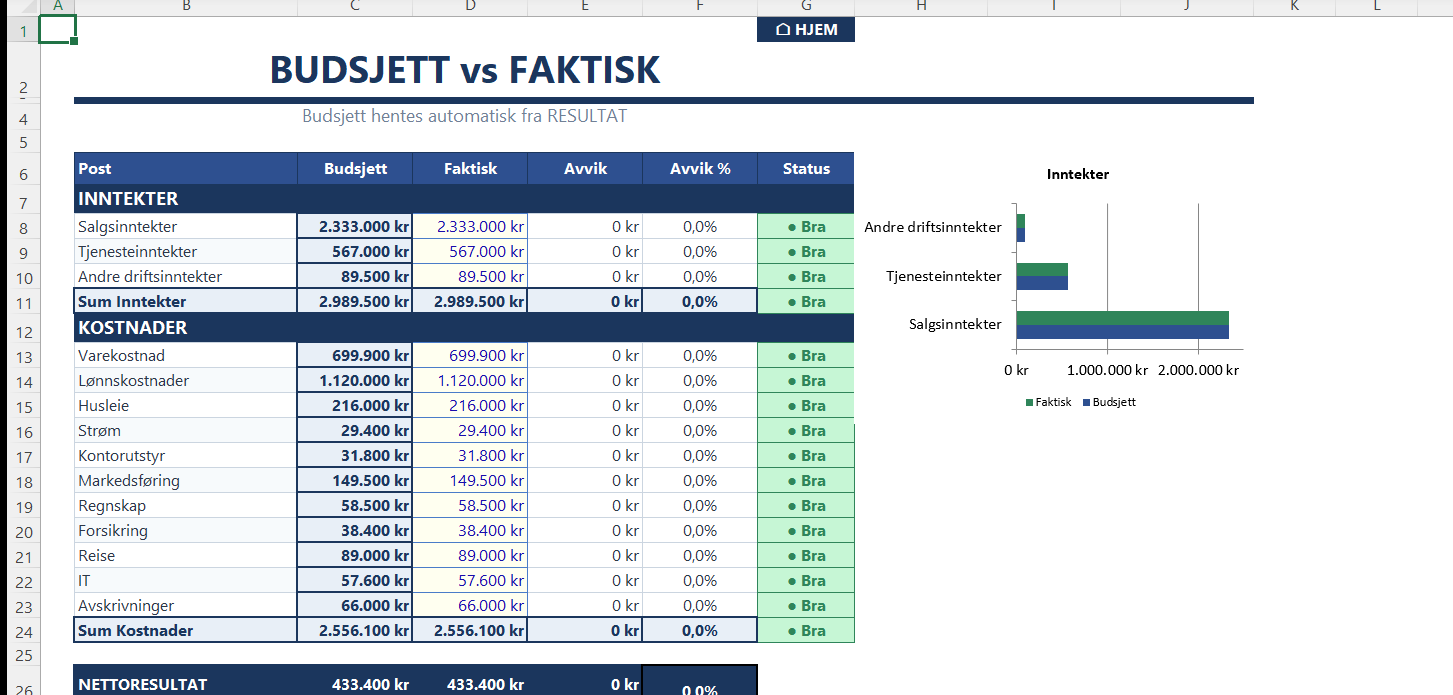1453x695 pixels.
Task: Select column G header
Action: click(806, 7)
